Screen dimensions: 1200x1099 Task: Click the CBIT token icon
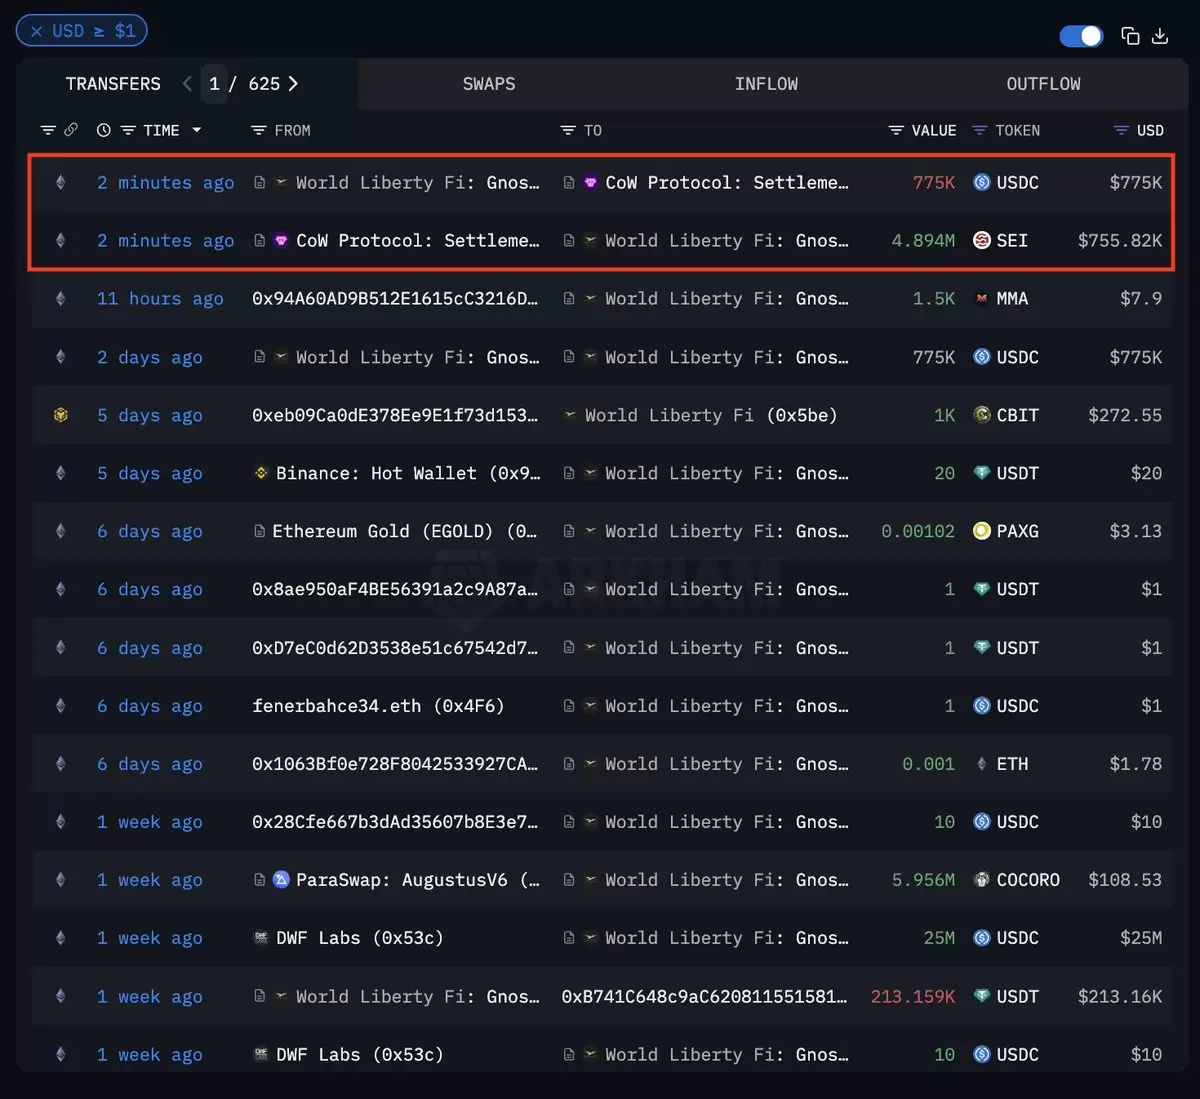click(x=982, y=415)
